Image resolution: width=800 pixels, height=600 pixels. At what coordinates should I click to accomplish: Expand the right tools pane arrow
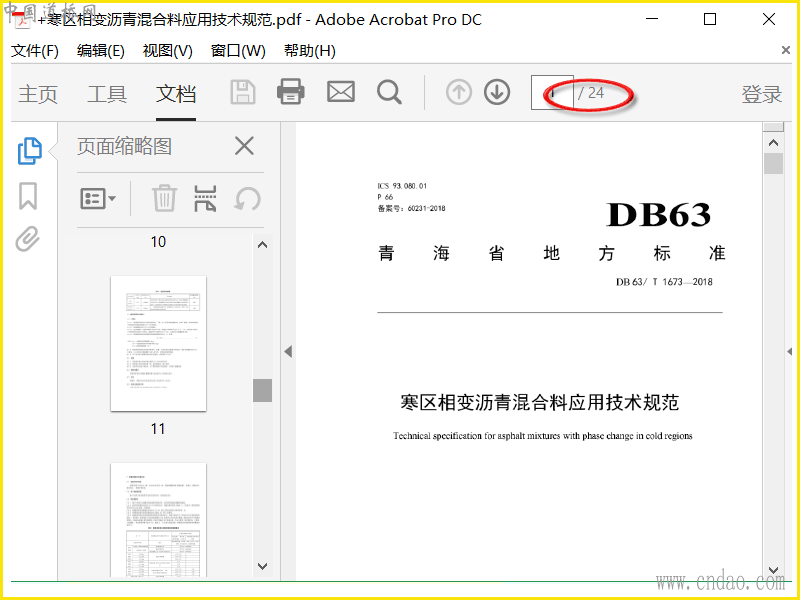pos(789,351)
